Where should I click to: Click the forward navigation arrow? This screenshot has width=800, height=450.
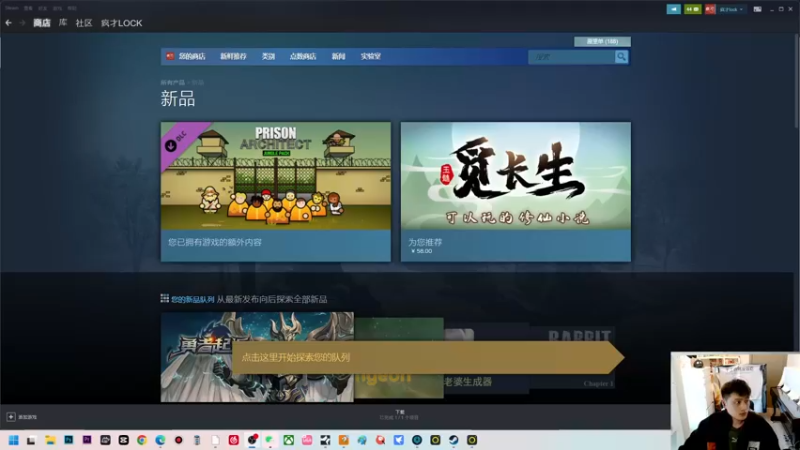pyautogui.click(x=22, y=23)
